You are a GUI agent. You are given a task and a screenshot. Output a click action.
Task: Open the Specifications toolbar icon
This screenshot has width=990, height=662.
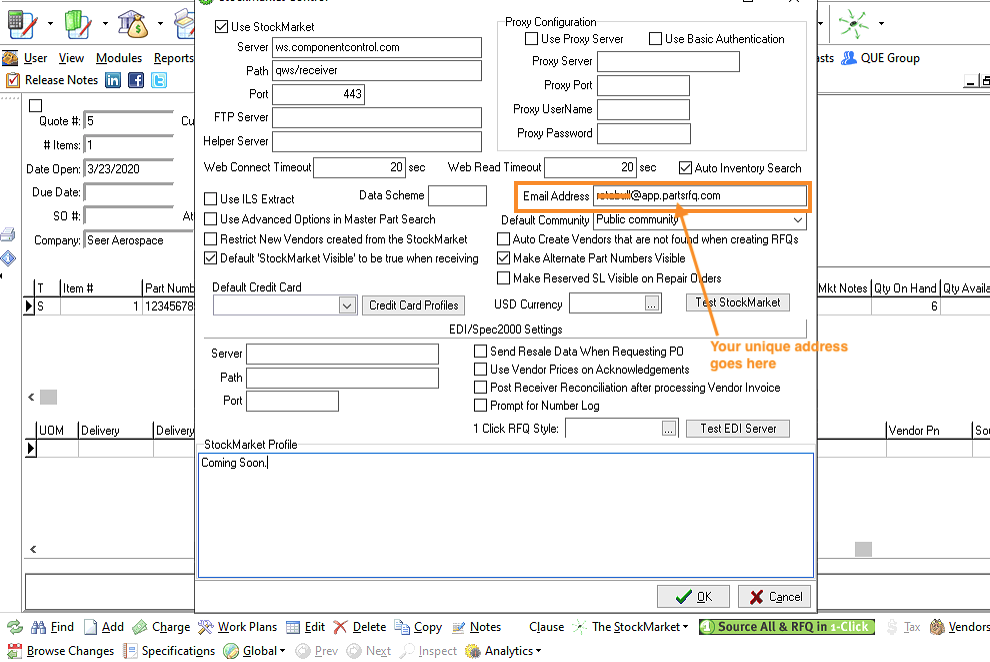point(130,651)
